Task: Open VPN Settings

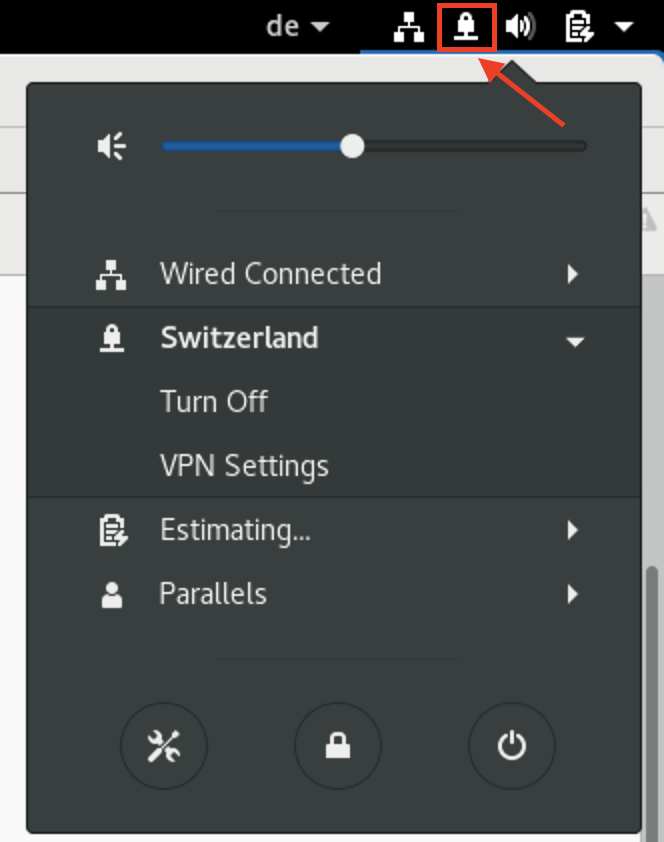Action: [244, 466]
